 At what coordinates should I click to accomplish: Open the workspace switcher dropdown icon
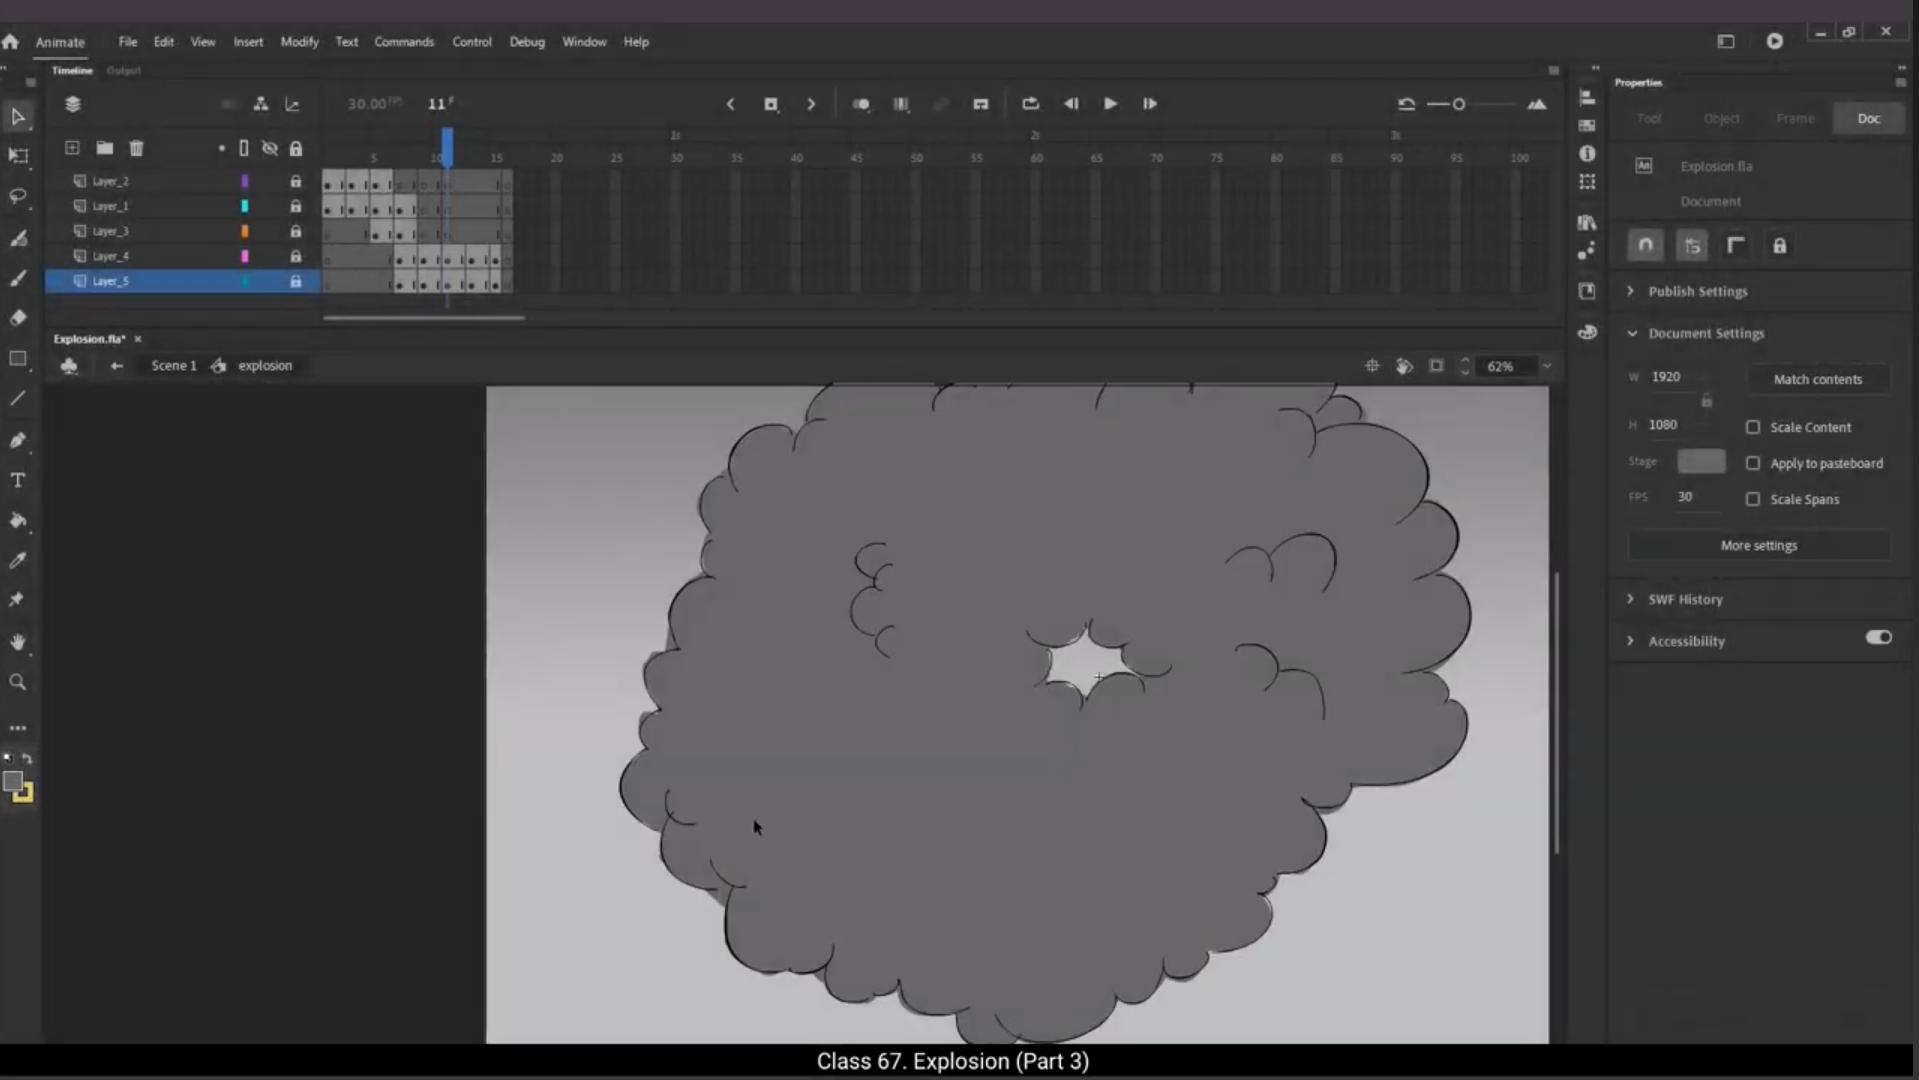point(1726,41)
